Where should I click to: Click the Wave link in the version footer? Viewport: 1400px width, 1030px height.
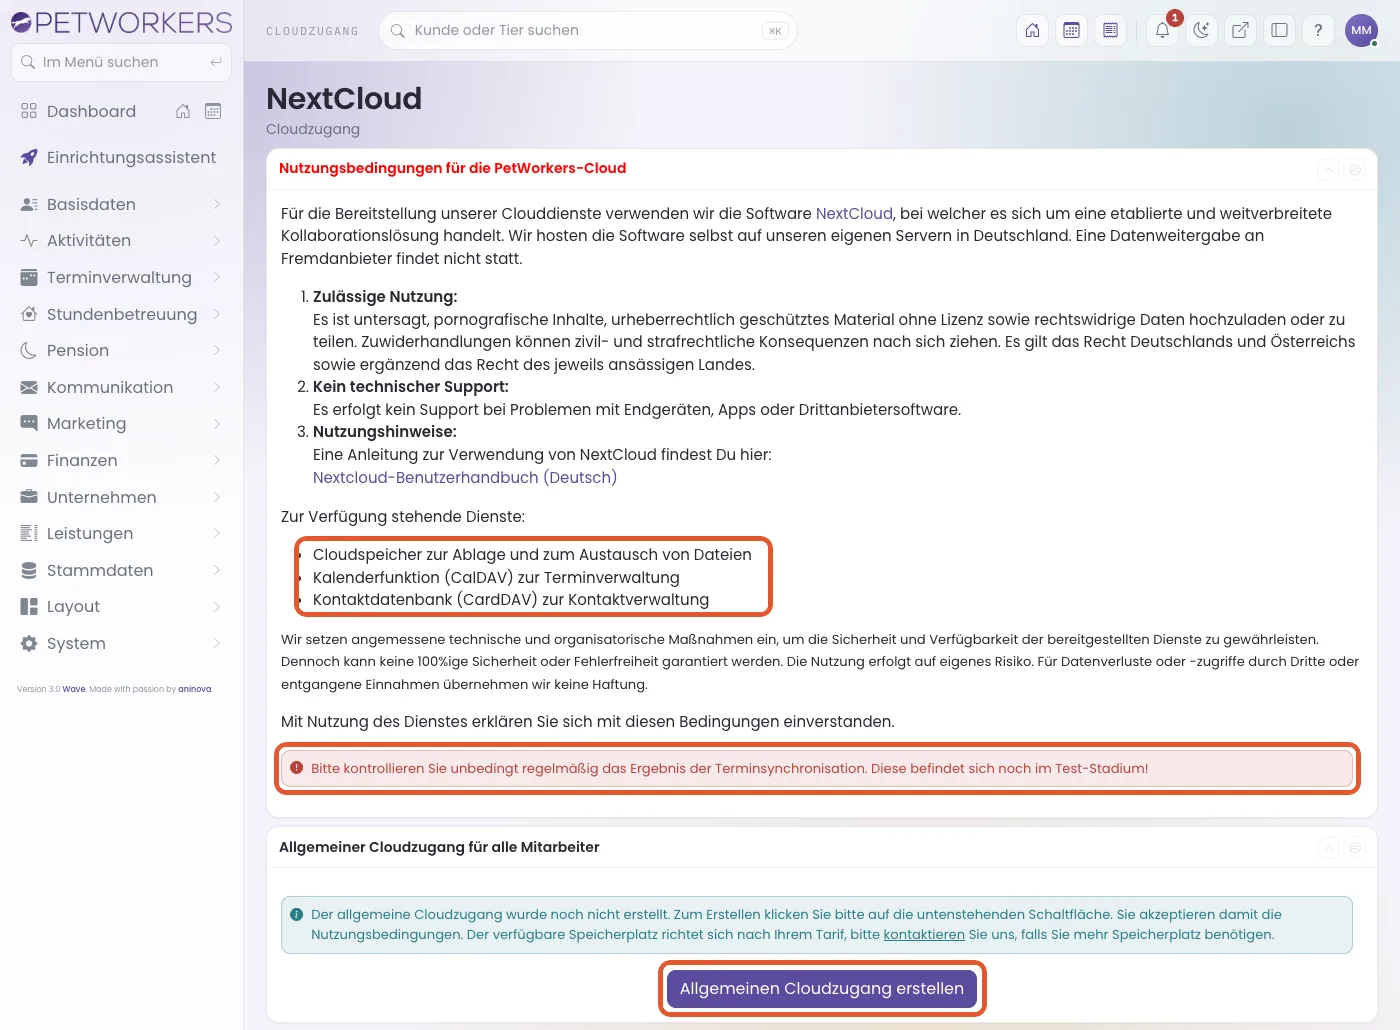[x=74, y=689]
